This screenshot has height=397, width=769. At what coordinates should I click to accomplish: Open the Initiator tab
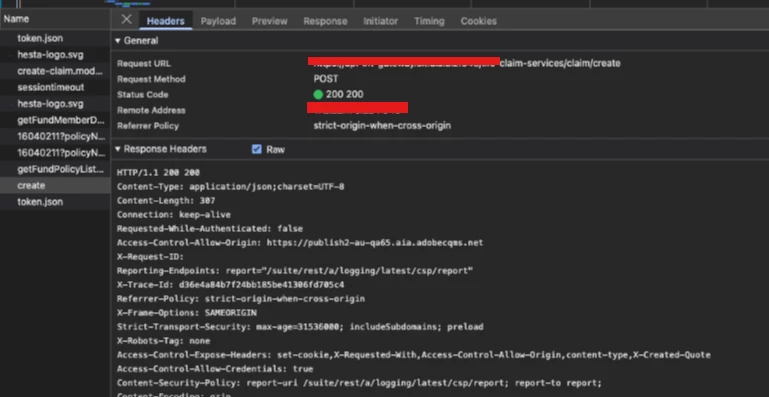(x=381, y=21)
